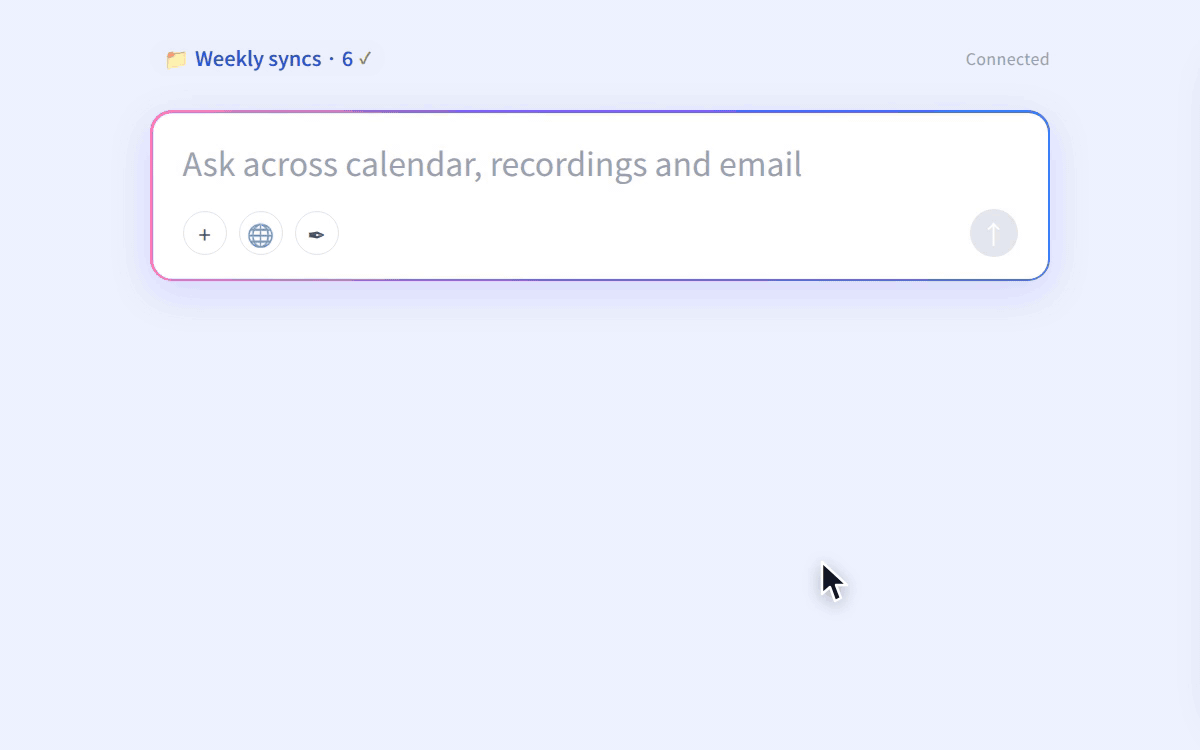This screenshot has width=1200, height=750.
Task: Click the up-arrow send button
Action: 994,234
